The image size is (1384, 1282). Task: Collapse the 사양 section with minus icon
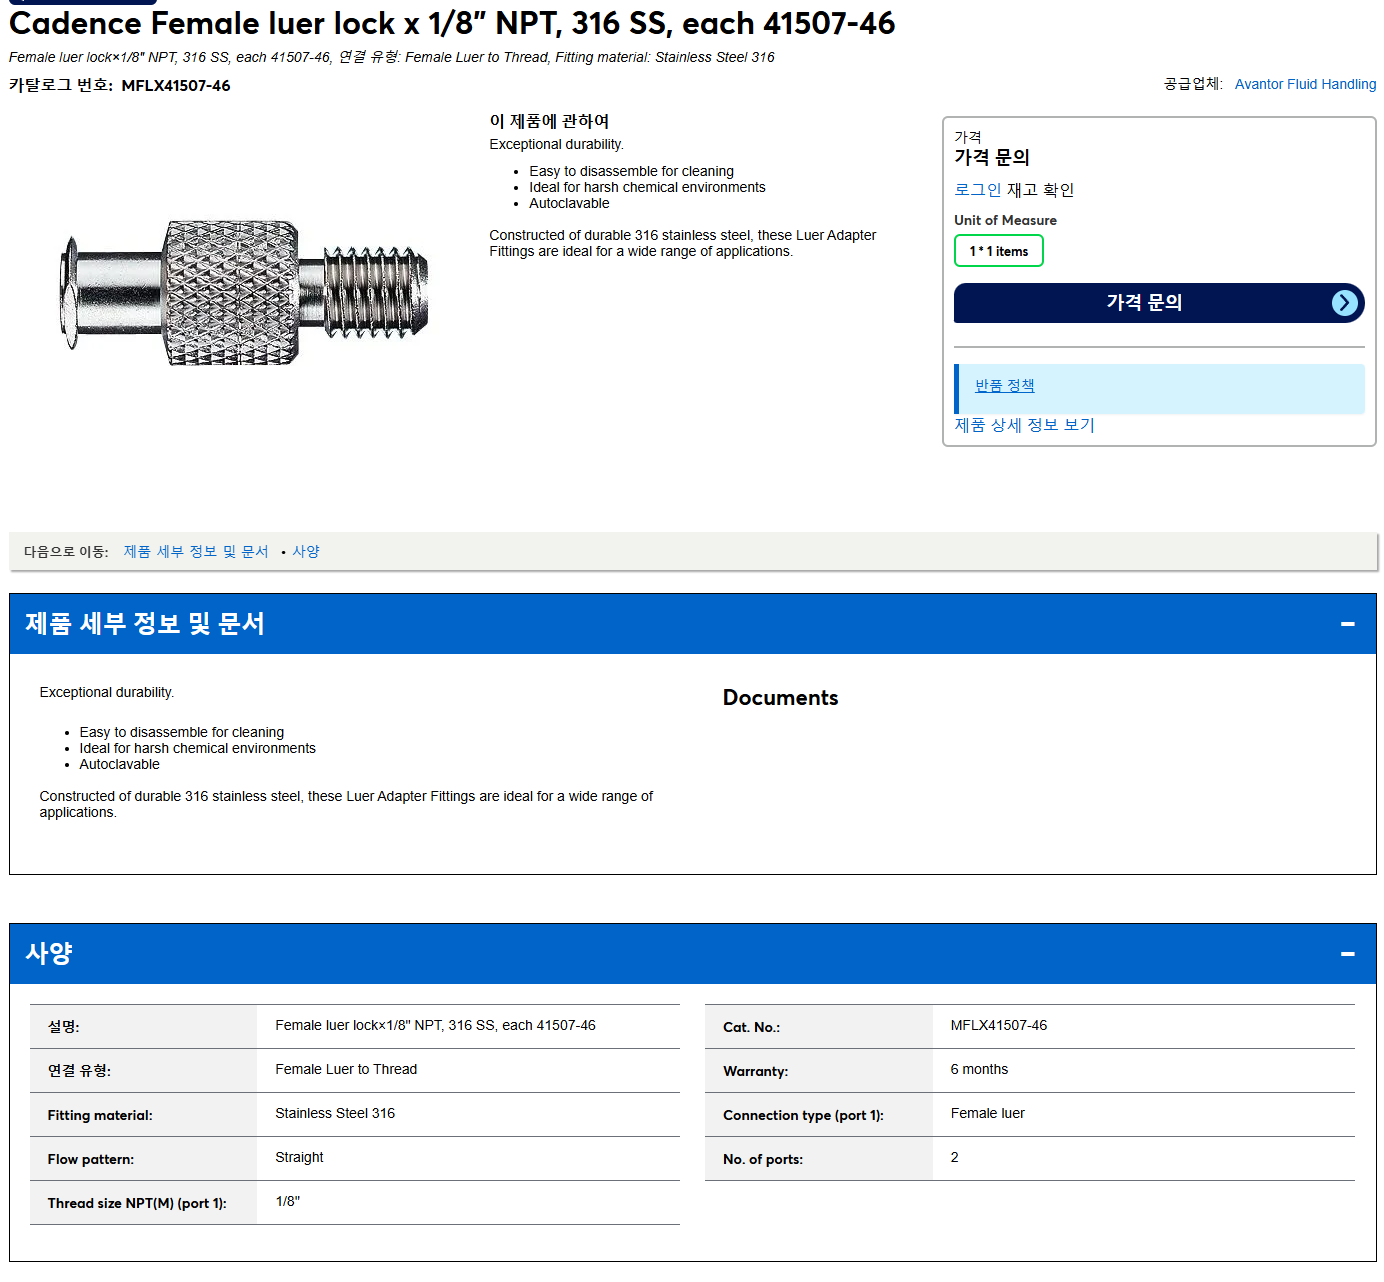coord(1347,954)
